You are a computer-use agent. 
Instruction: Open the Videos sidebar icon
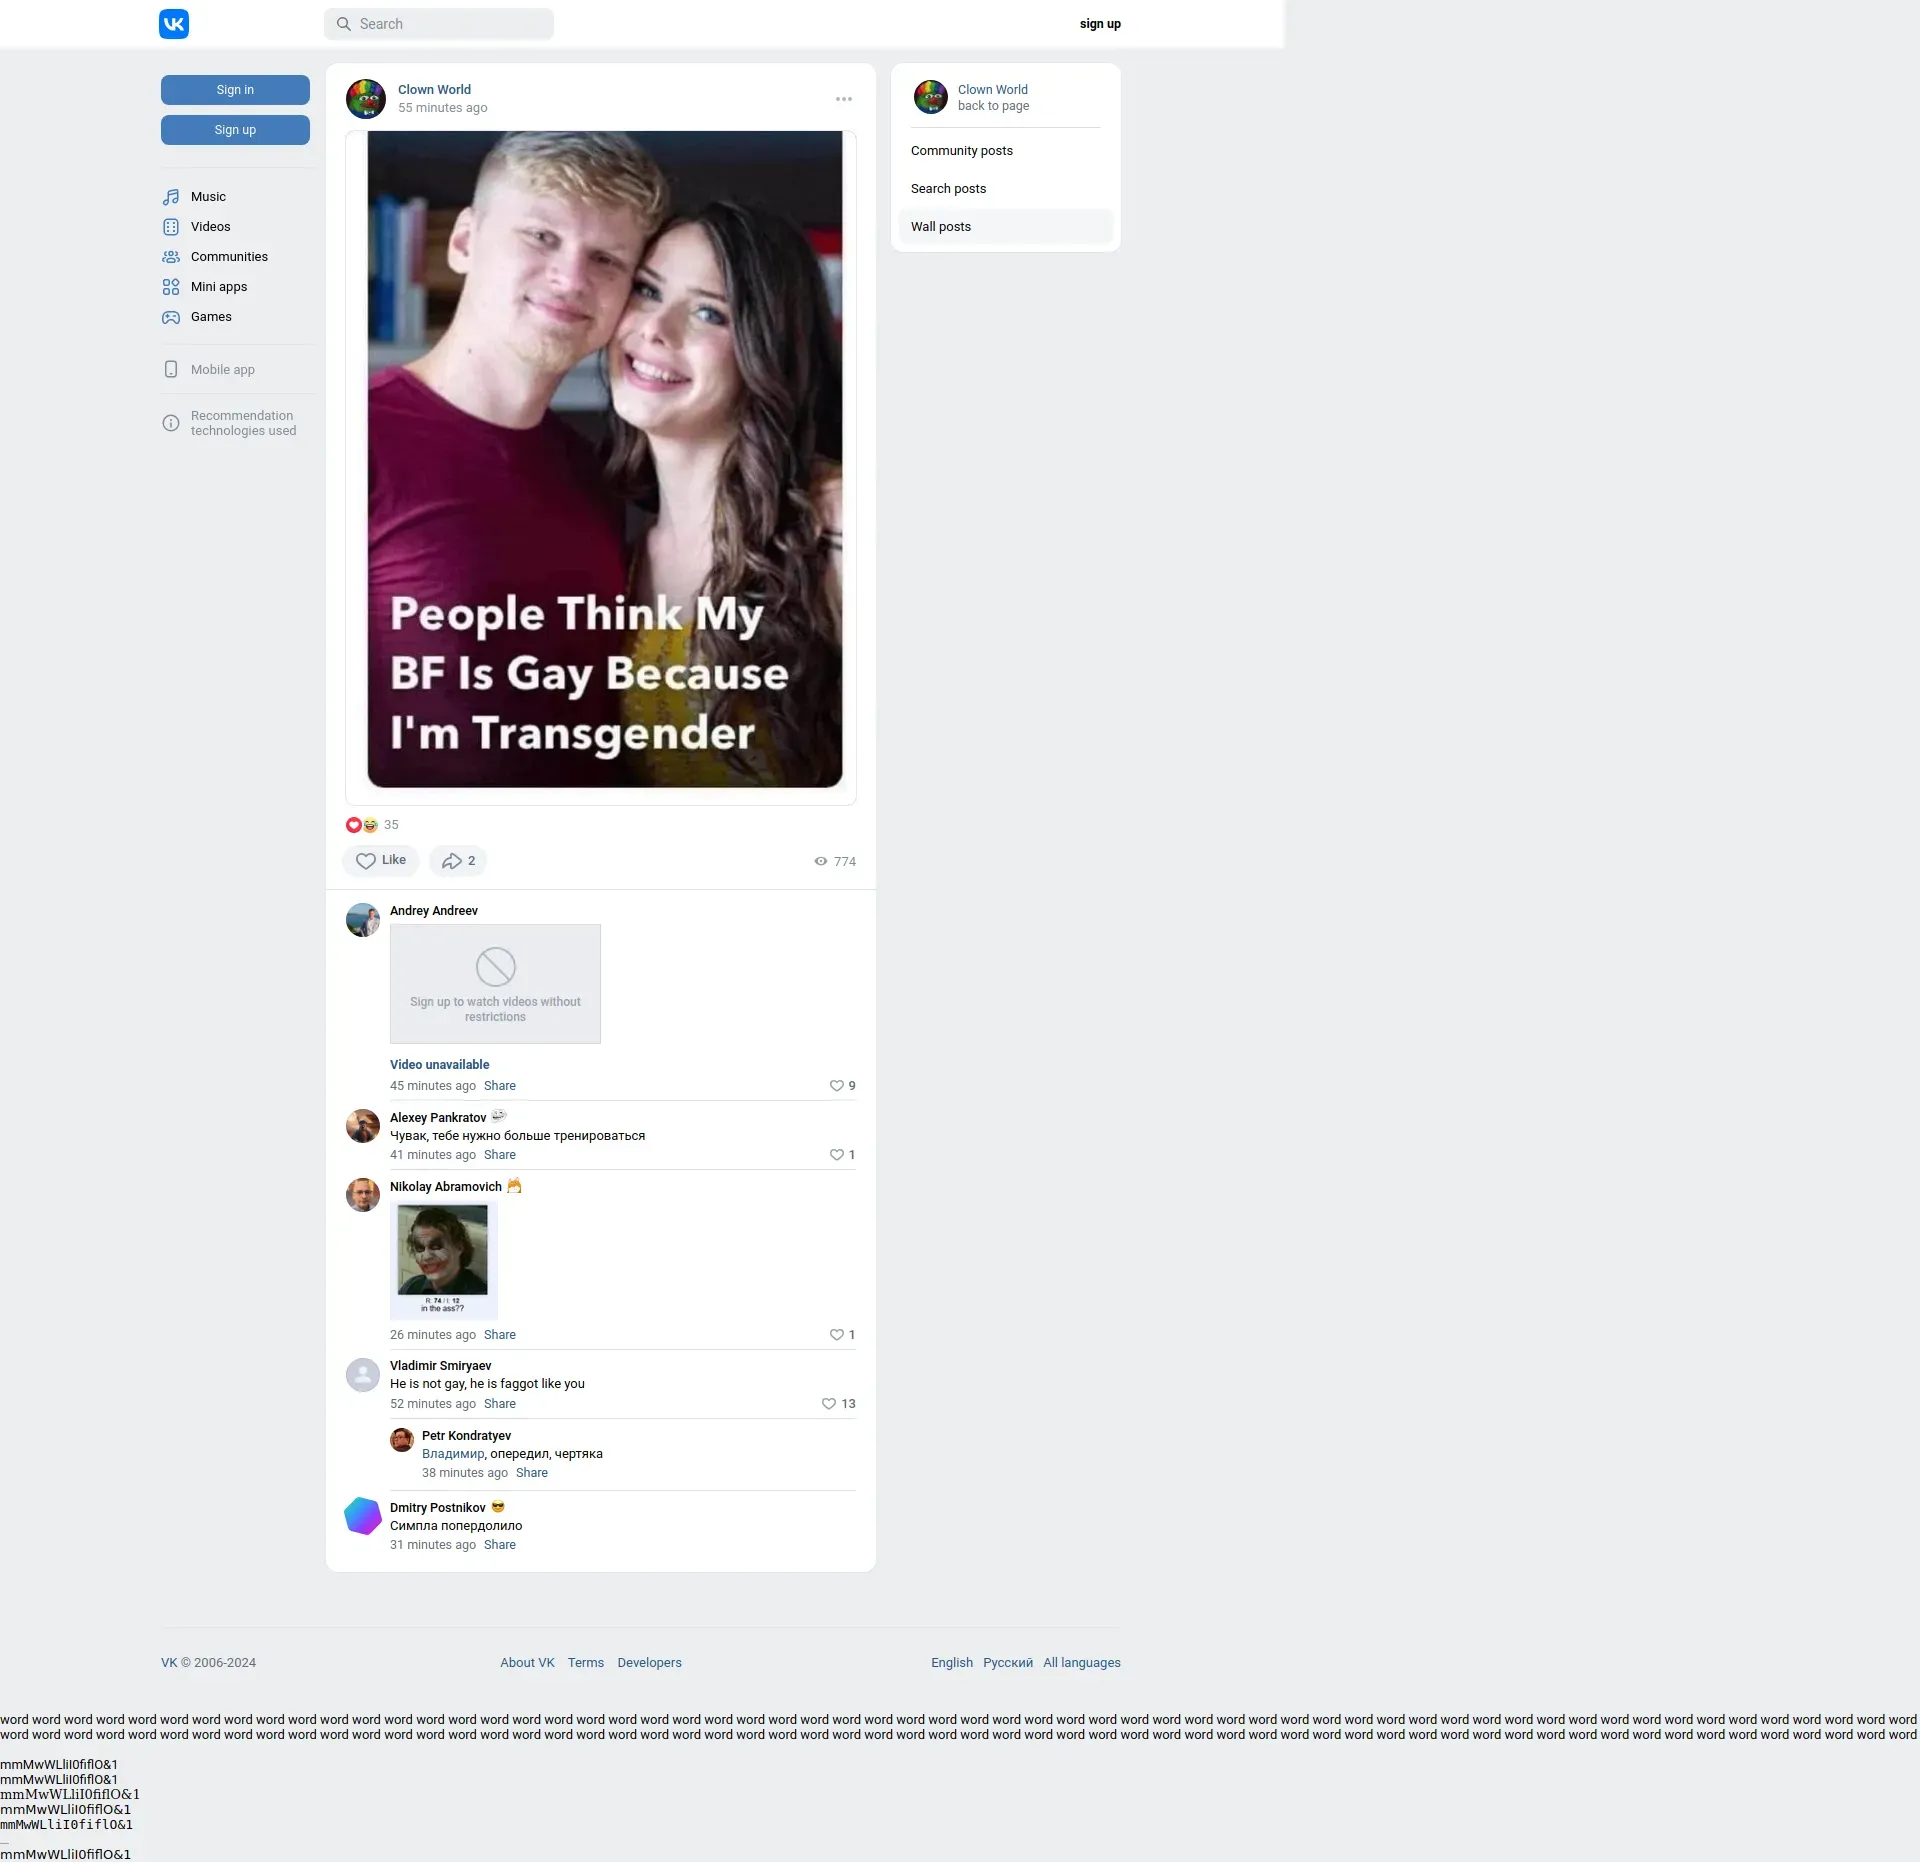[171, 227]
